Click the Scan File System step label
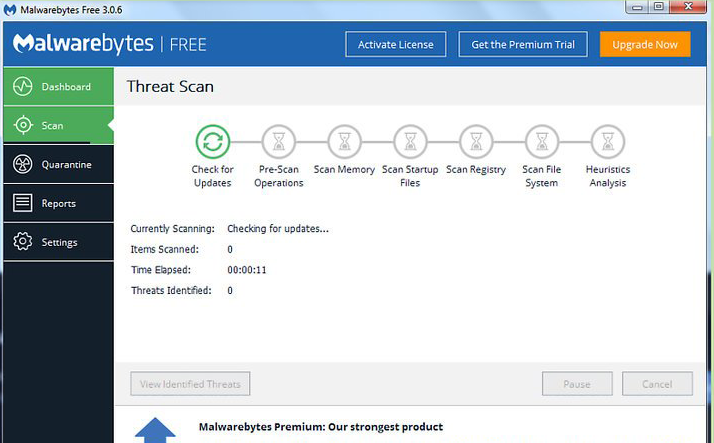 542,176
